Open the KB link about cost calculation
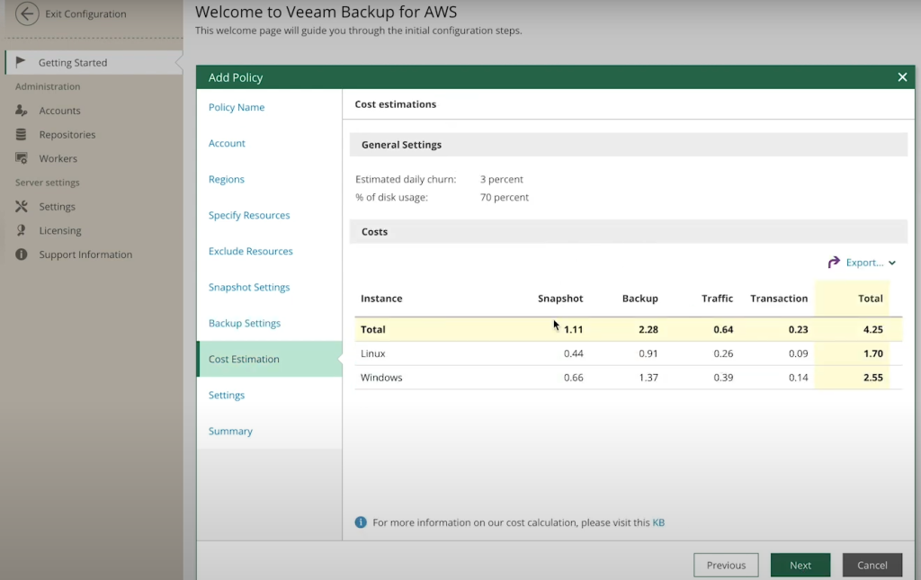The height and width of the screenshot is (580, 921). (658, 522)
